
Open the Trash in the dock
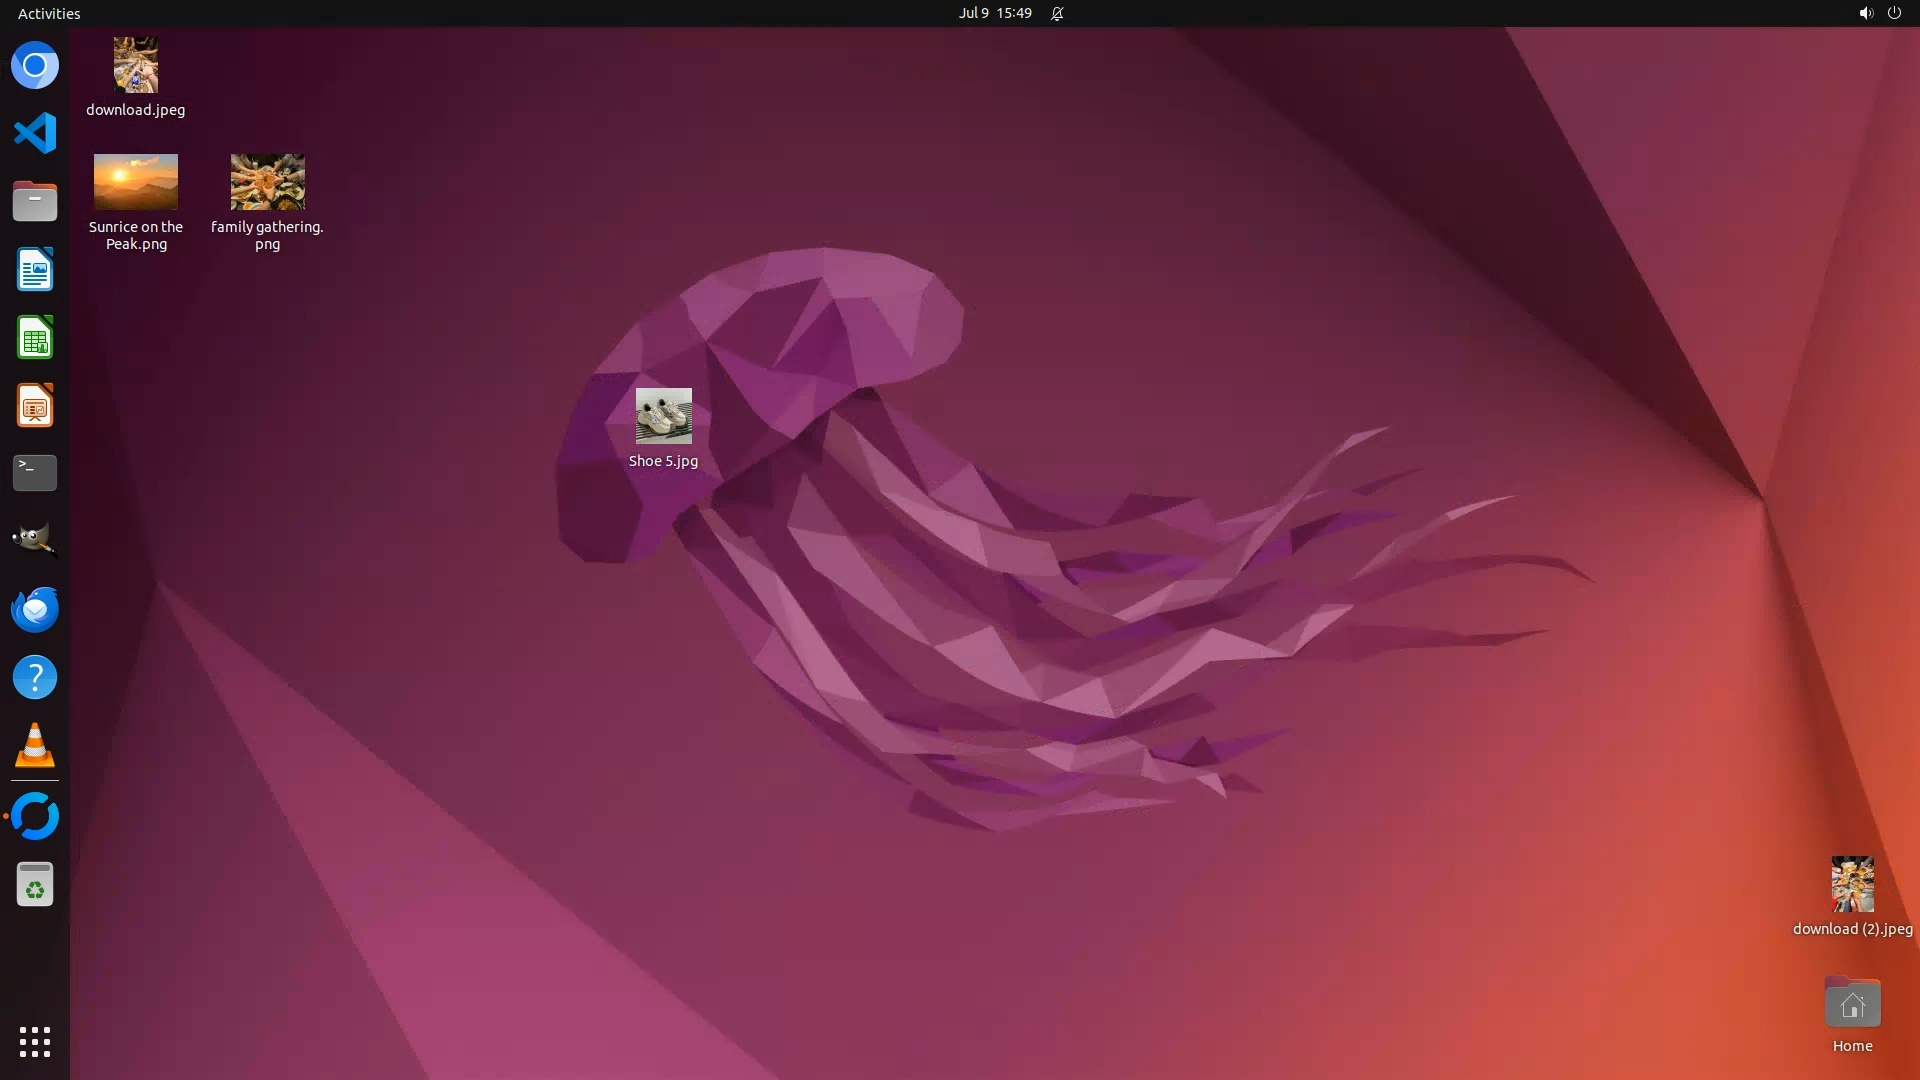point(35,885)
